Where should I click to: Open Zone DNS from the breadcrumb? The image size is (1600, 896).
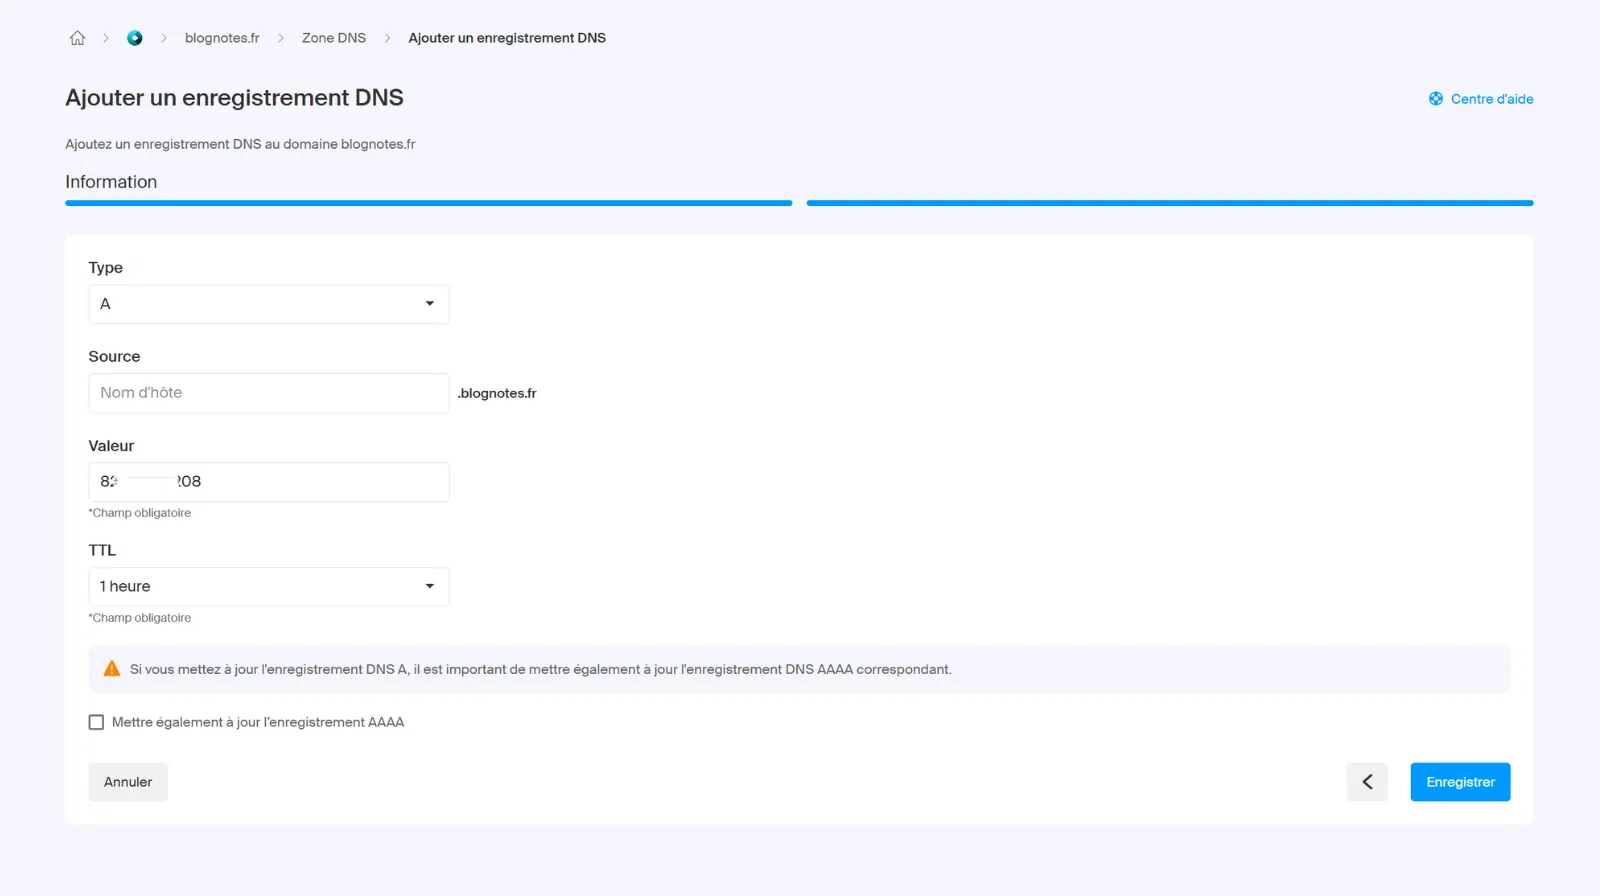(334, 38)
